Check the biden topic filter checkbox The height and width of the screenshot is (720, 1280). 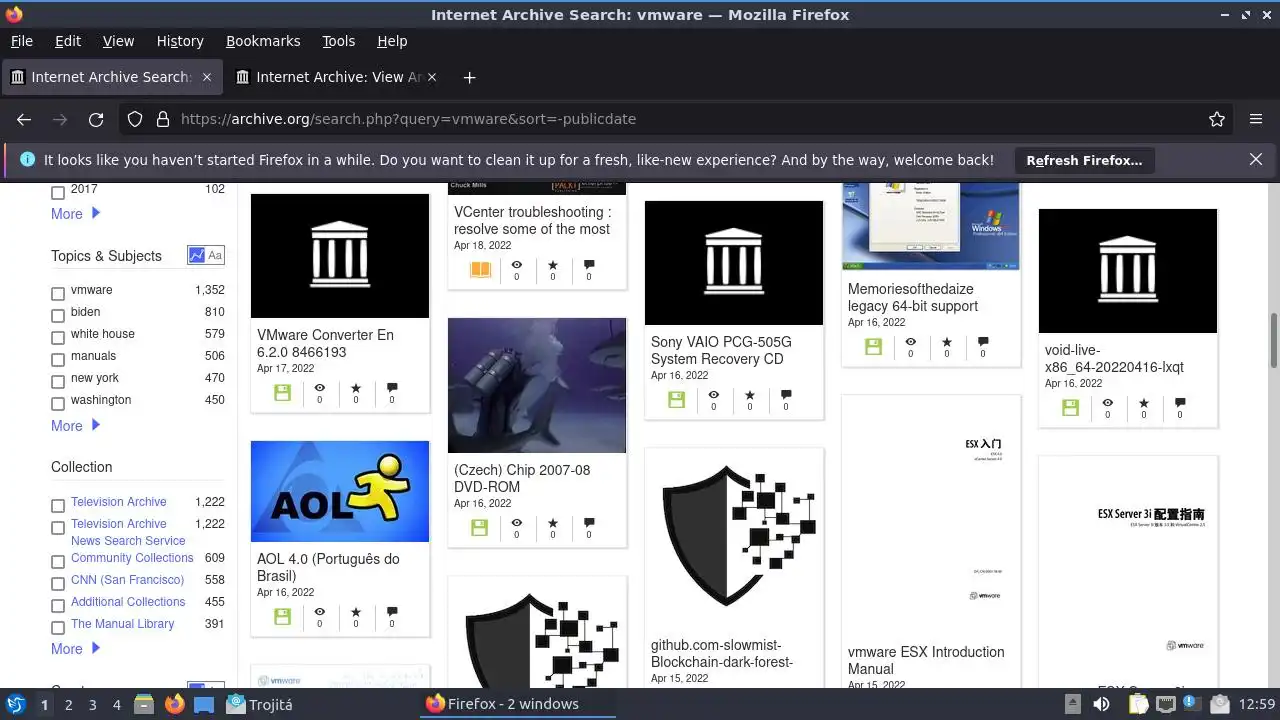[58, 316]
